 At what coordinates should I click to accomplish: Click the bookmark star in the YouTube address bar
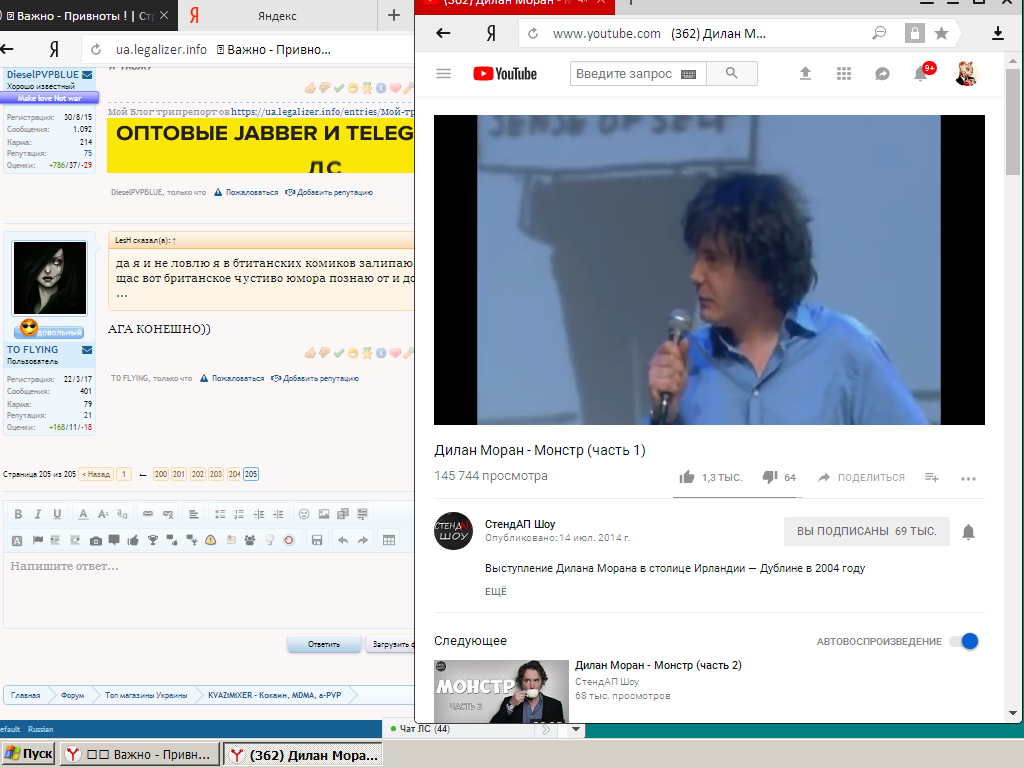click(x=941, y=33)
